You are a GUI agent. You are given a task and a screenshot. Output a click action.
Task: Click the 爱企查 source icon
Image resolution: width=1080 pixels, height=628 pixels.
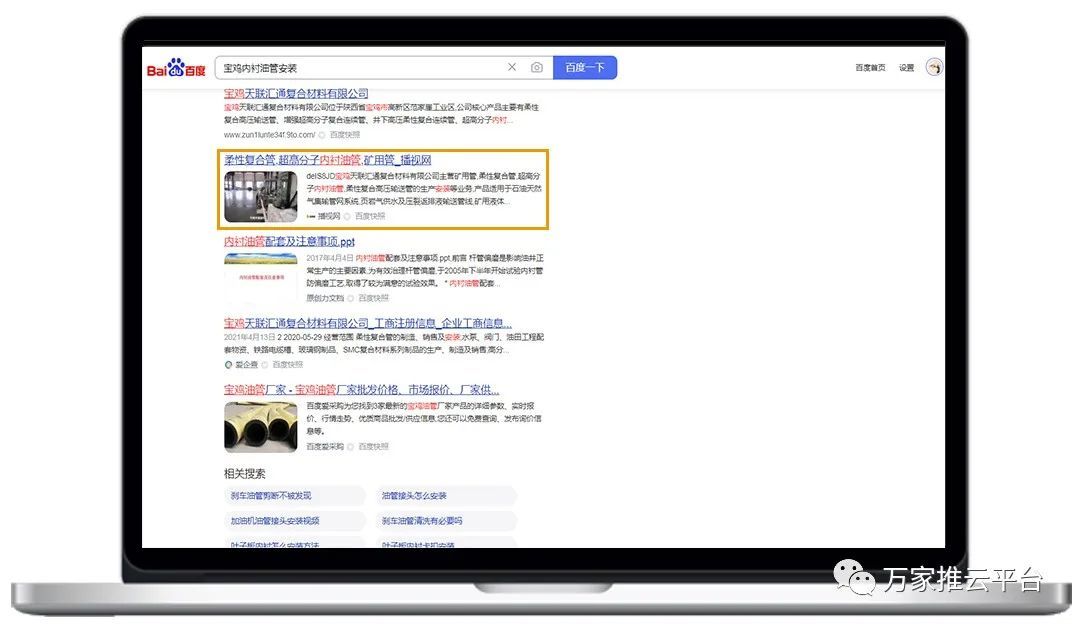[x=228, y=365]
